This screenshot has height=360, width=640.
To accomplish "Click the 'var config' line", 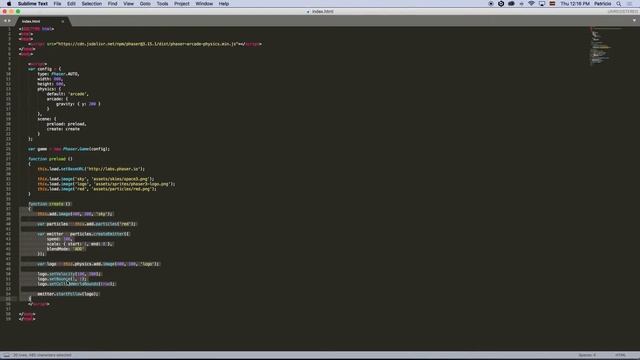I will (44, 69).
